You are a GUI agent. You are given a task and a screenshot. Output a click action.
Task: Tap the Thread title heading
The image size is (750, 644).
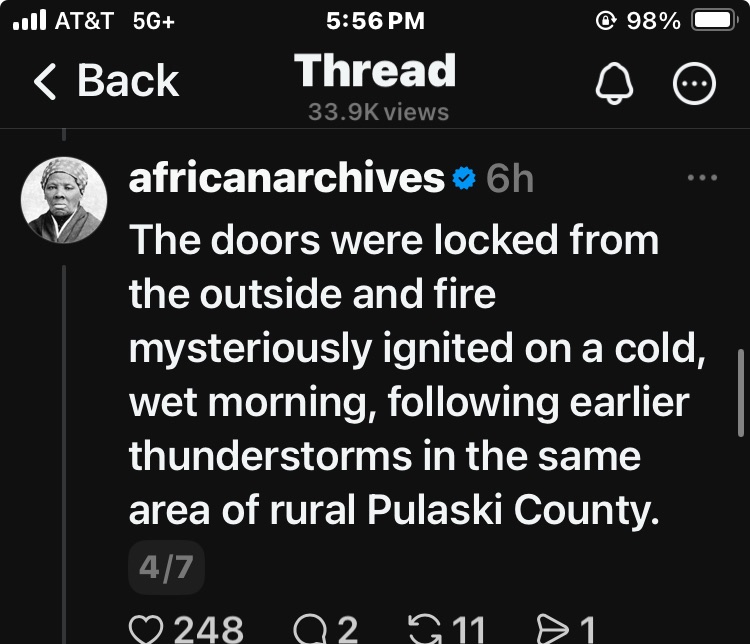coord(375,71)
